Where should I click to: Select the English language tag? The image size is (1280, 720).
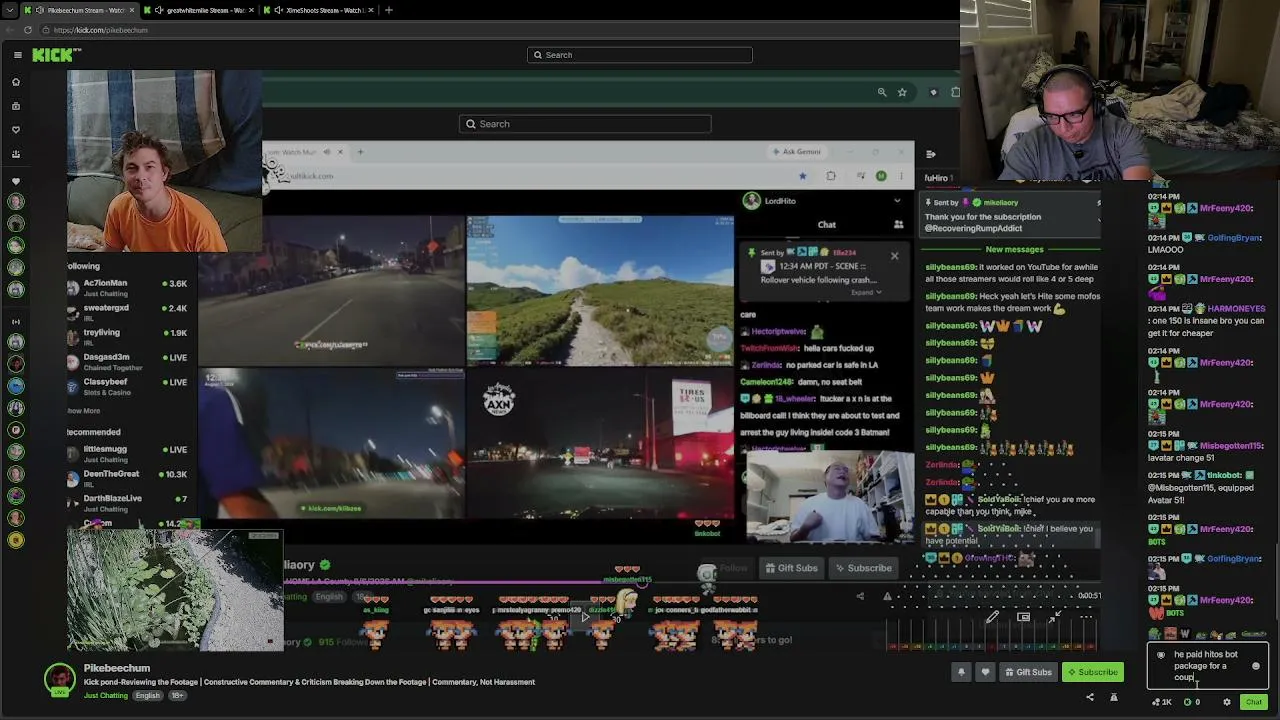click(147, 695)
